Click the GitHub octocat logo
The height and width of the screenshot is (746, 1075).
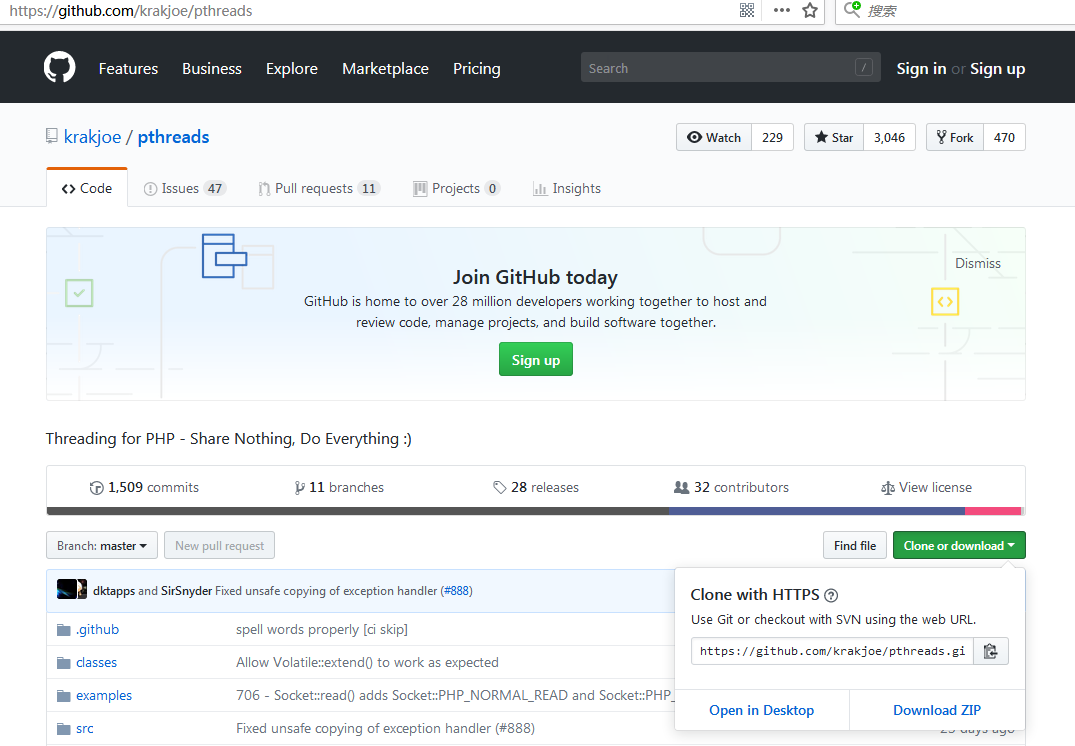click(x=60, y=68)
